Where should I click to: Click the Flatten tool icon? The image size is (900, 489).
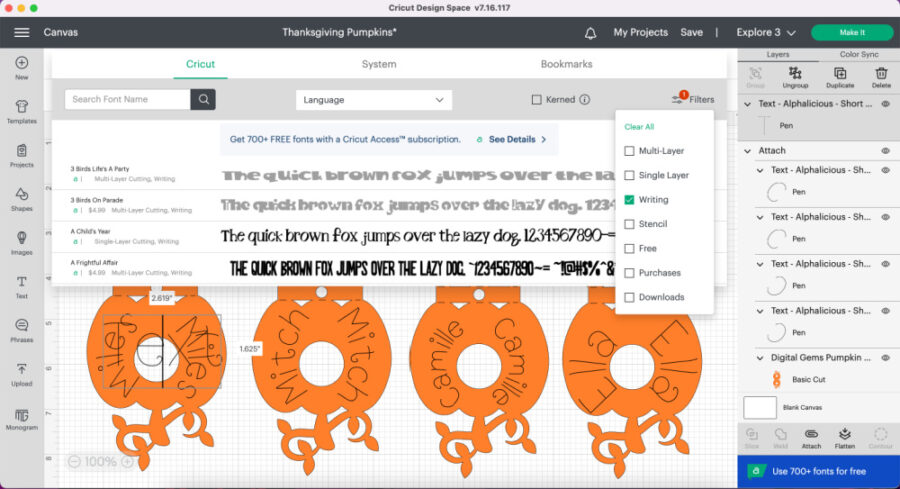(x=844, y=437)
